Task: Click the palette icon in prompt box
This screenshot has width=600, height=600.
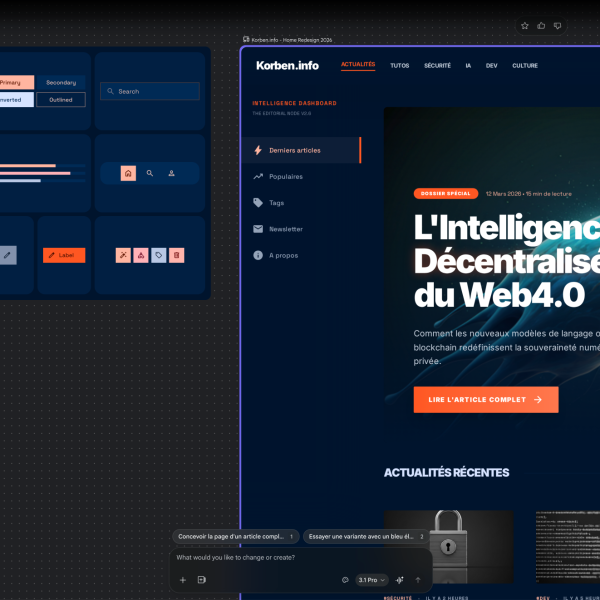Action: (x=345, y=580)
